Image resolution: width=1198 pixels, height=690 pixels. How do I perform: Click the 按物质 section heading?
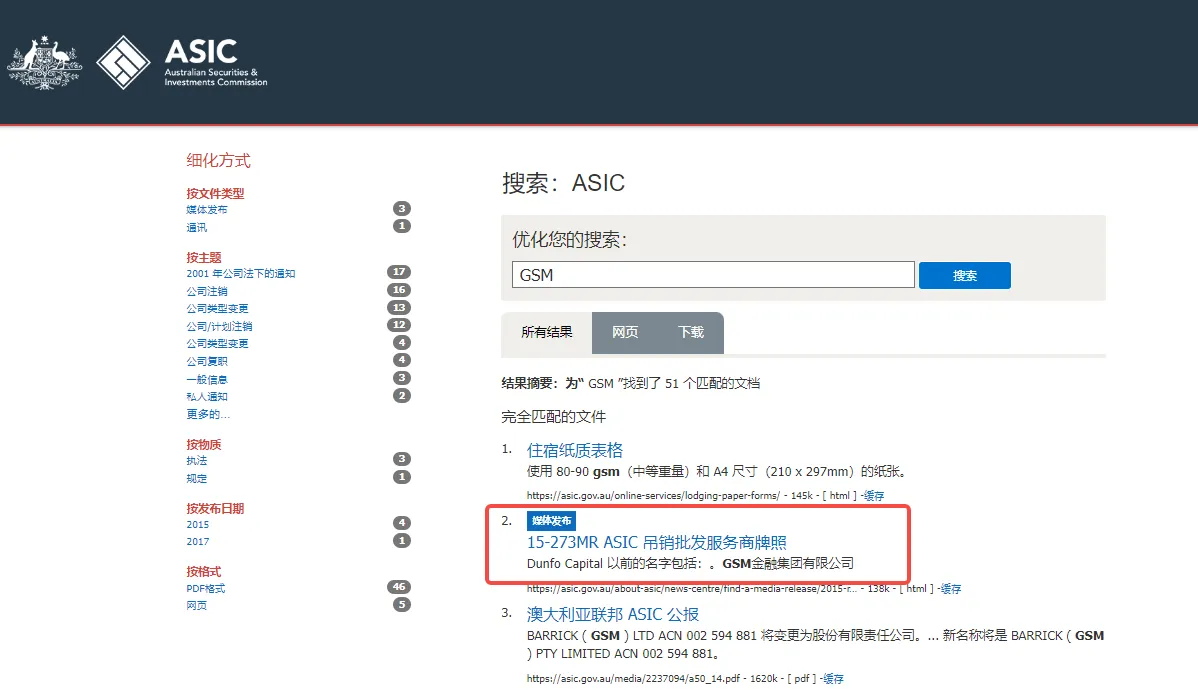pyautogui.click(x=204, y=445)
